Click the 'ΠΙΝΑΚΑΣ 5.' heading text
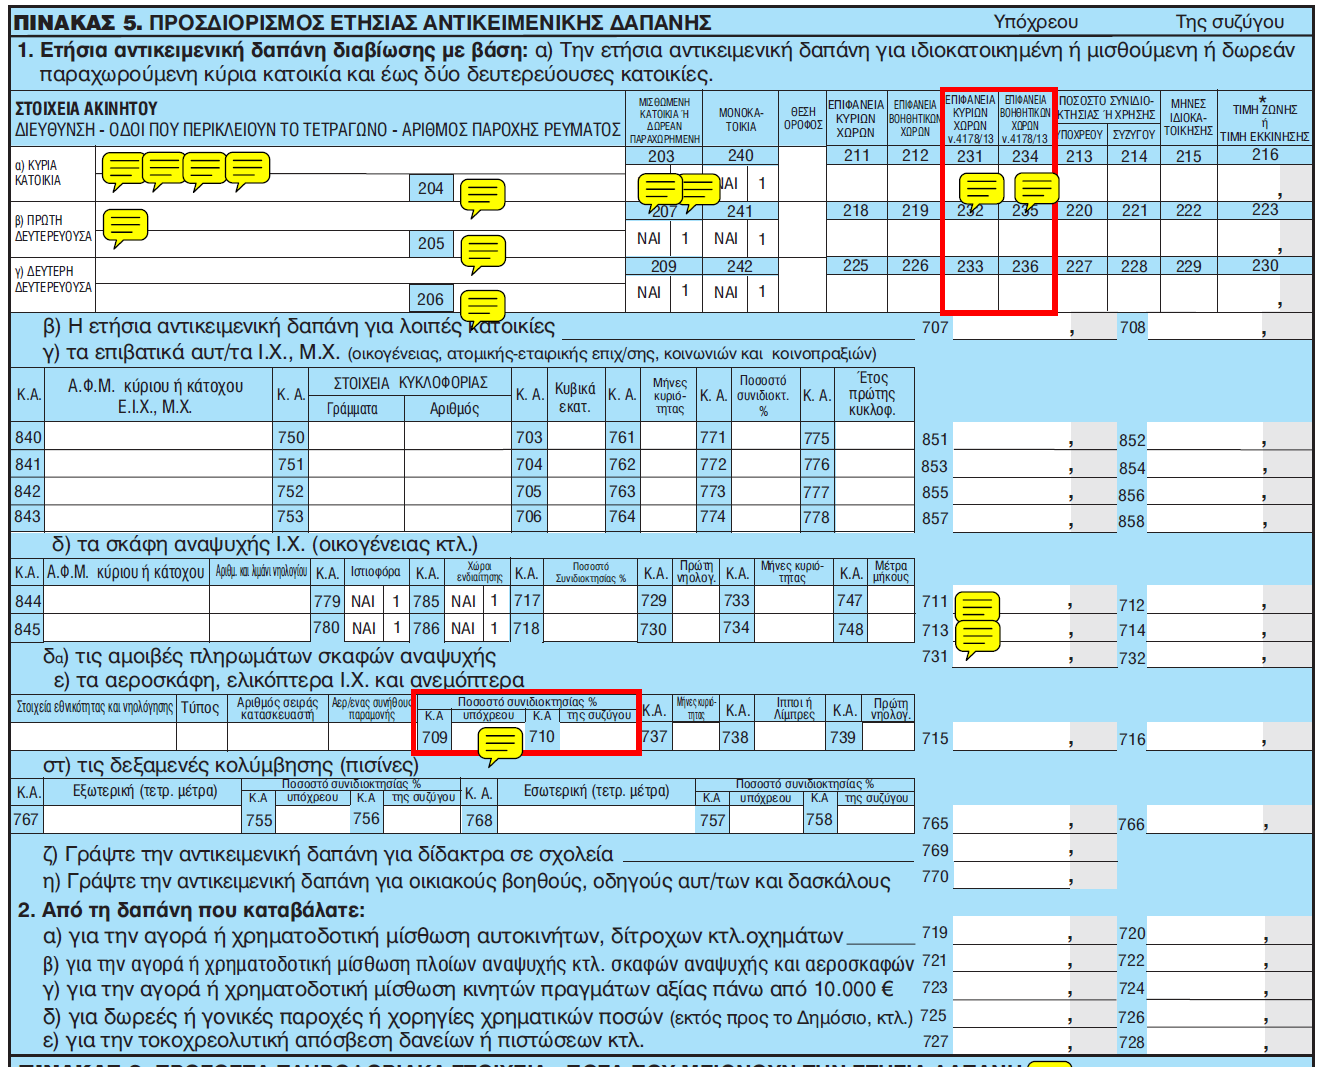This screenshot has height=1067, width=1325. [x=76, y=22]
